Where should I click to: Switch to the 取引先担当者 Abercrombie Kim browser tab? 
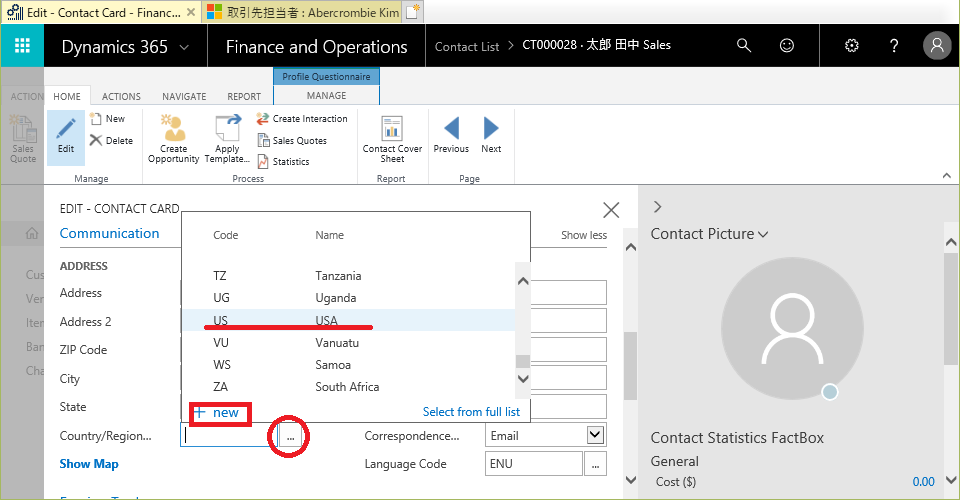point(302,12)
